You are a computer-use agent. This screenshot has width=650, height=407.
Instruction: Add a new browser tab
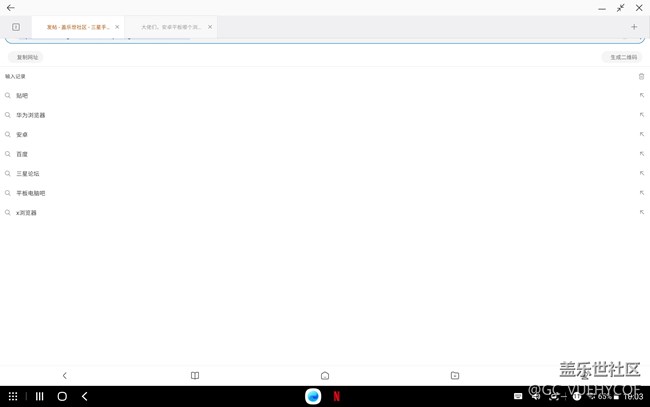(x=634, y=27)
